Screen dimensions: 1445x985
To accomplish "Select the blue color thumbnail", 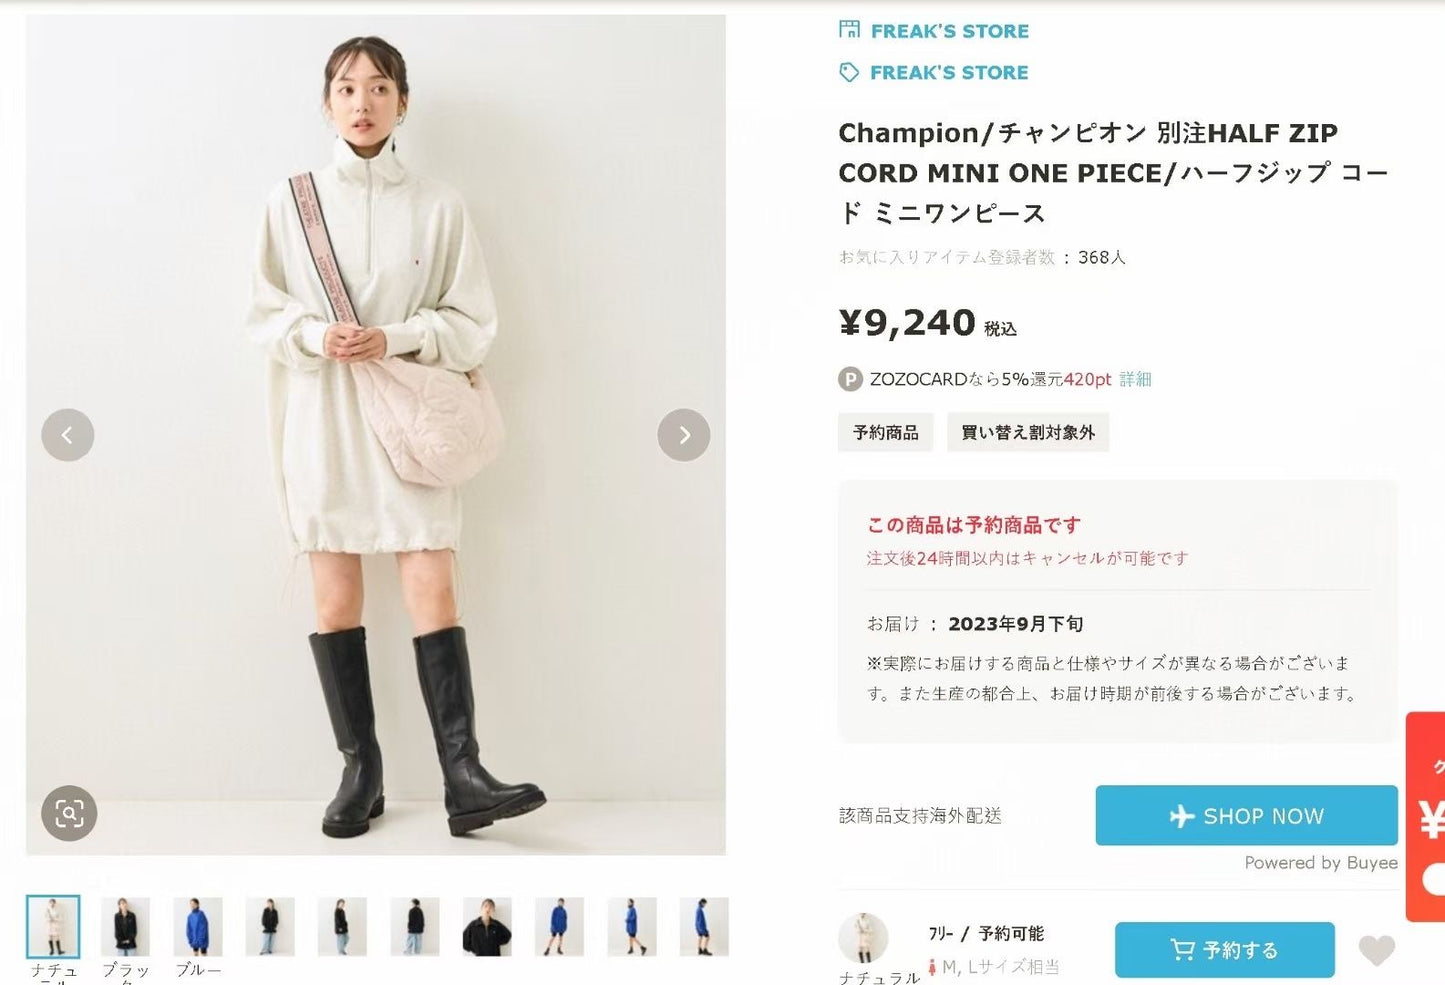I will [198, 926].
